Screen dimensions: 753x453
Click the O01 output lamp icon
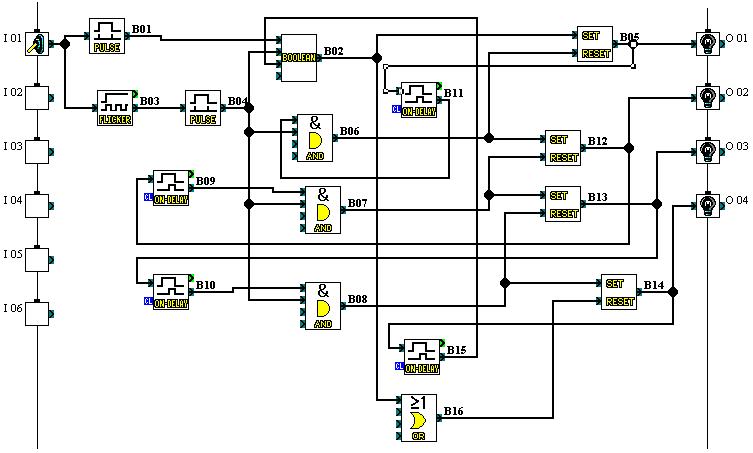click(x=708, y=44)
